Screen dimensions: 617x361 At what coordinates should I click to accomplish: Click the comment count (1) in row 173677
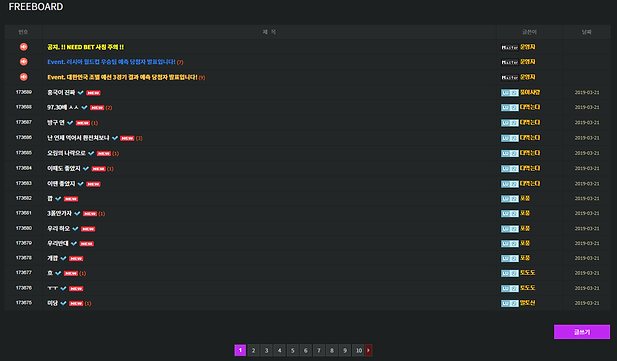(x=83, y=273)
